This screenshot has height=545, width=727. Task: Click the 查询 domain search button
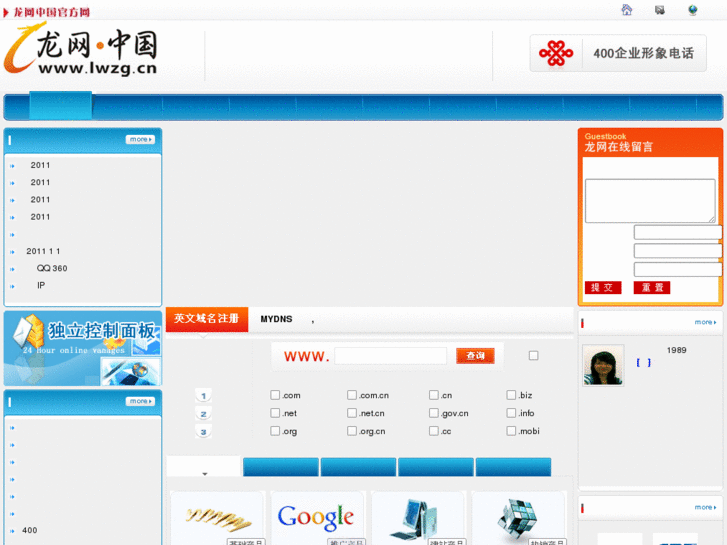tap(475, 356)
